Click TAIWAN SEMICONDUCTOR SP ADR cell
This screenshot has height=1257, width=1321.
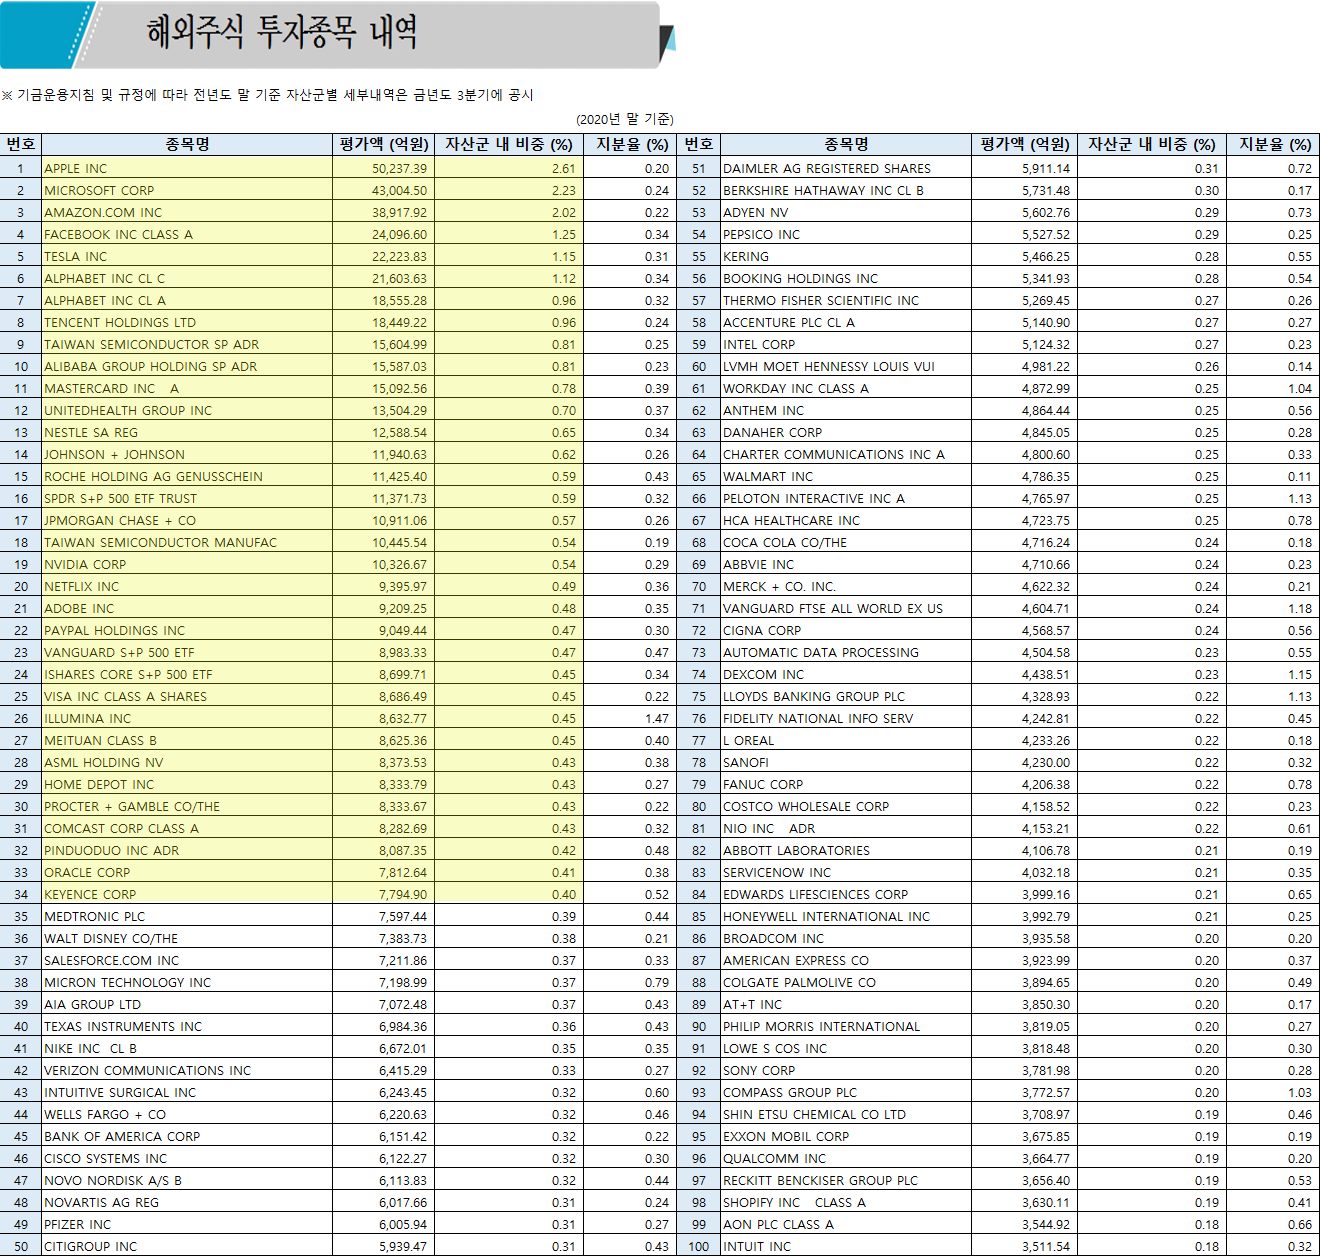coord(187,344)
